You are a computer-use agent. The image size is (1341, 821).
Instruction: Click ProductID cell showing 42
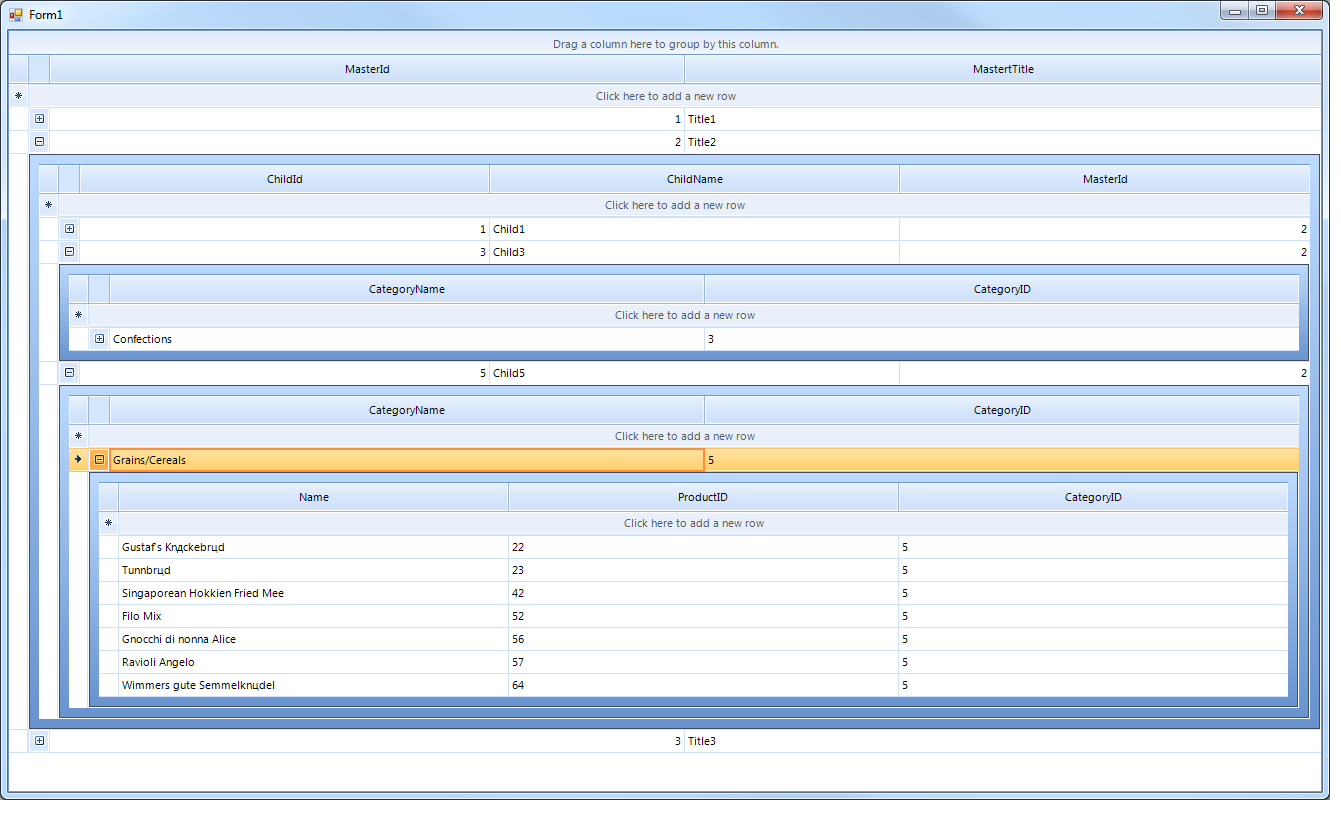[704, 593]
